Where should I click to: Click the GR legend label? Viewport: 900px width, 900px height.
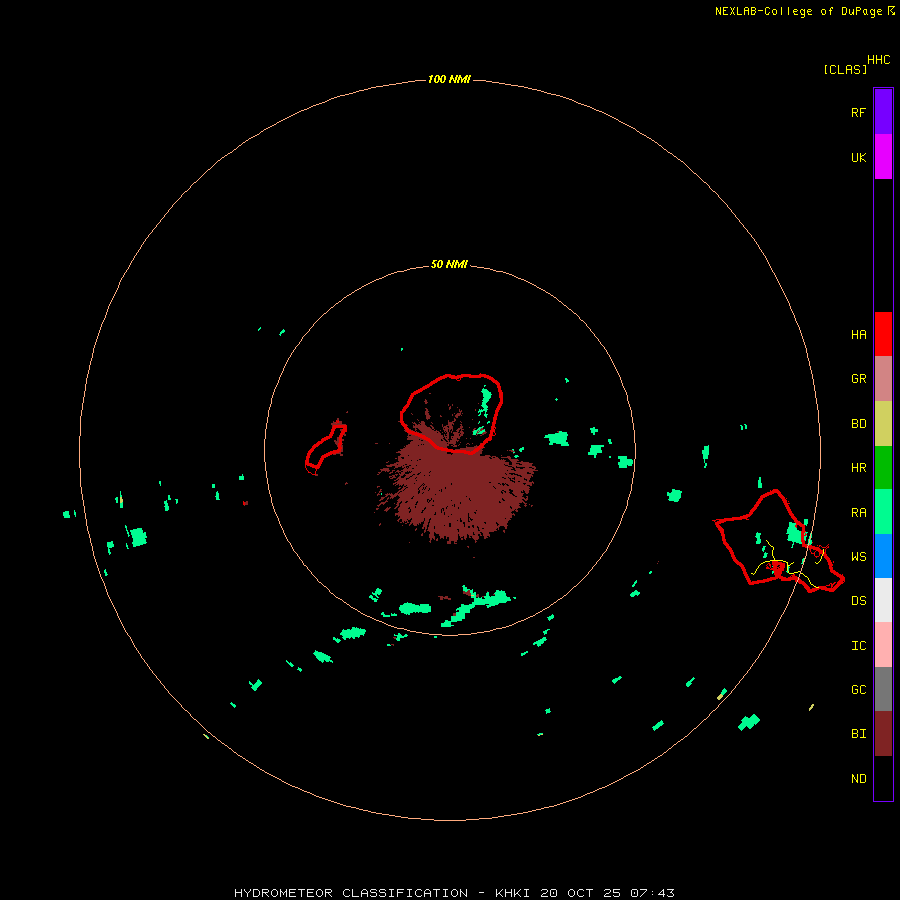858,379
